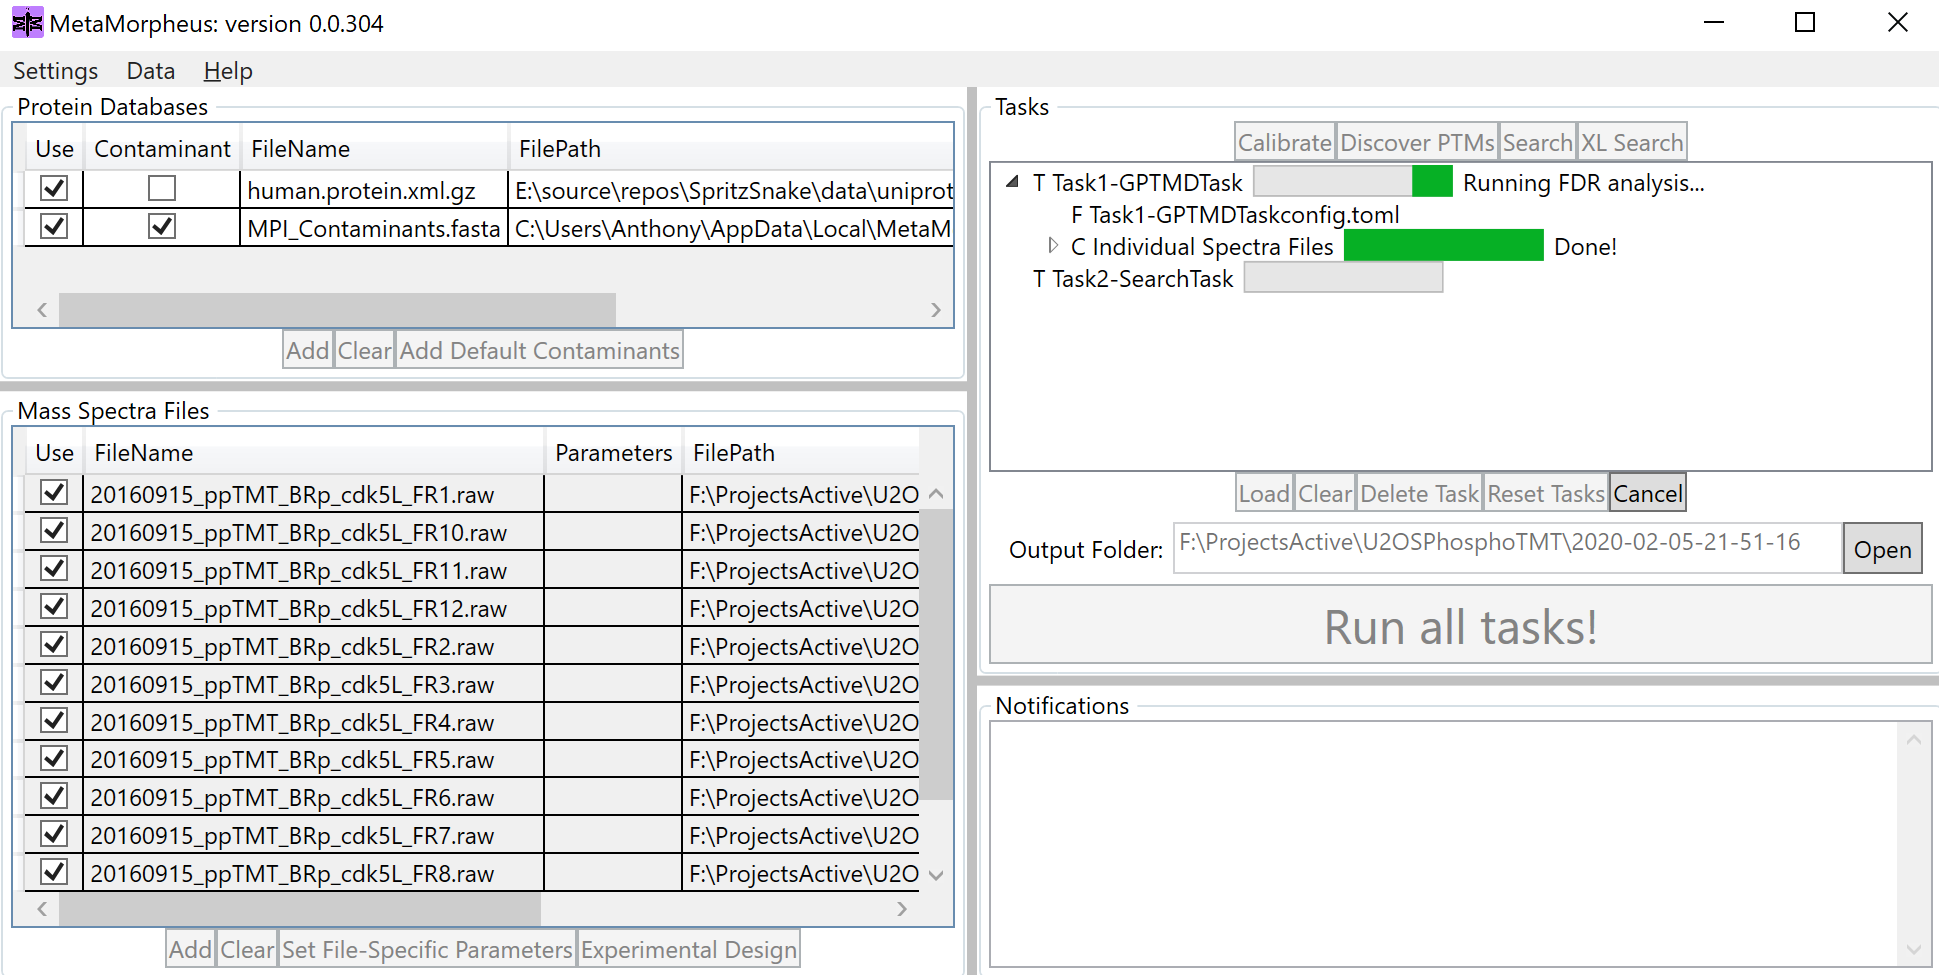Enable the Contaminant checkbox for human.protein.xml.gz

coord(160,188)
